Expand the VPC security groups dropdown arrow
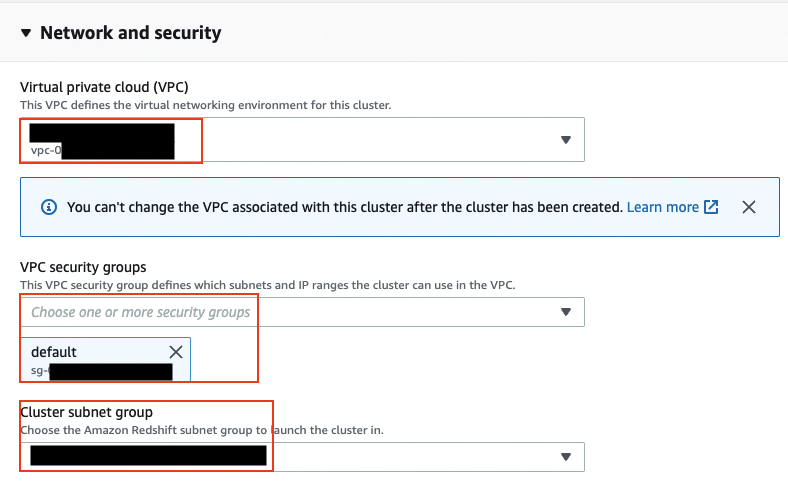Image resolution: width=788 pixels, height=496 pixels. [565, 312]
